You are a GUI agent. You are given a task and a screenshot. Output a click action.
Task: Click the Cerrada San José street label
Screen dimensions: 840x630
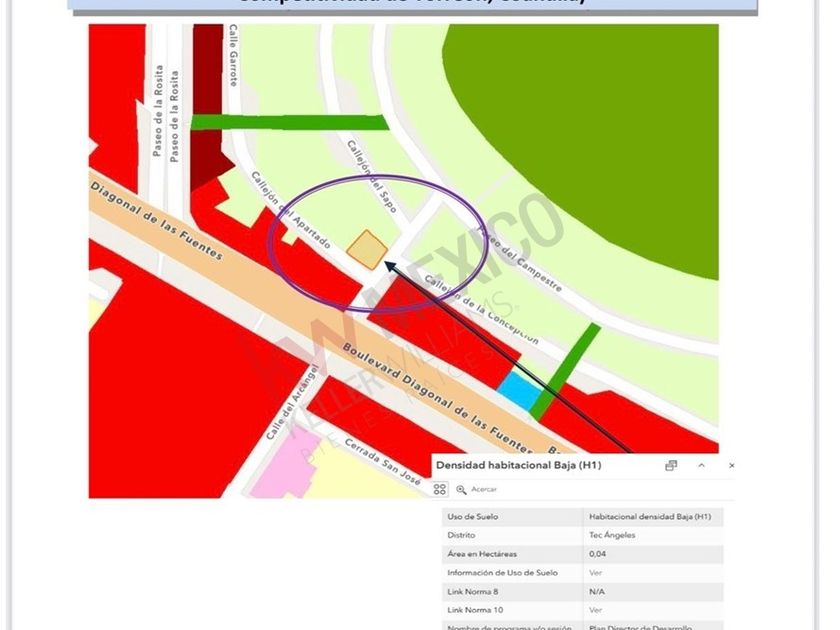[x=382, y=461]
